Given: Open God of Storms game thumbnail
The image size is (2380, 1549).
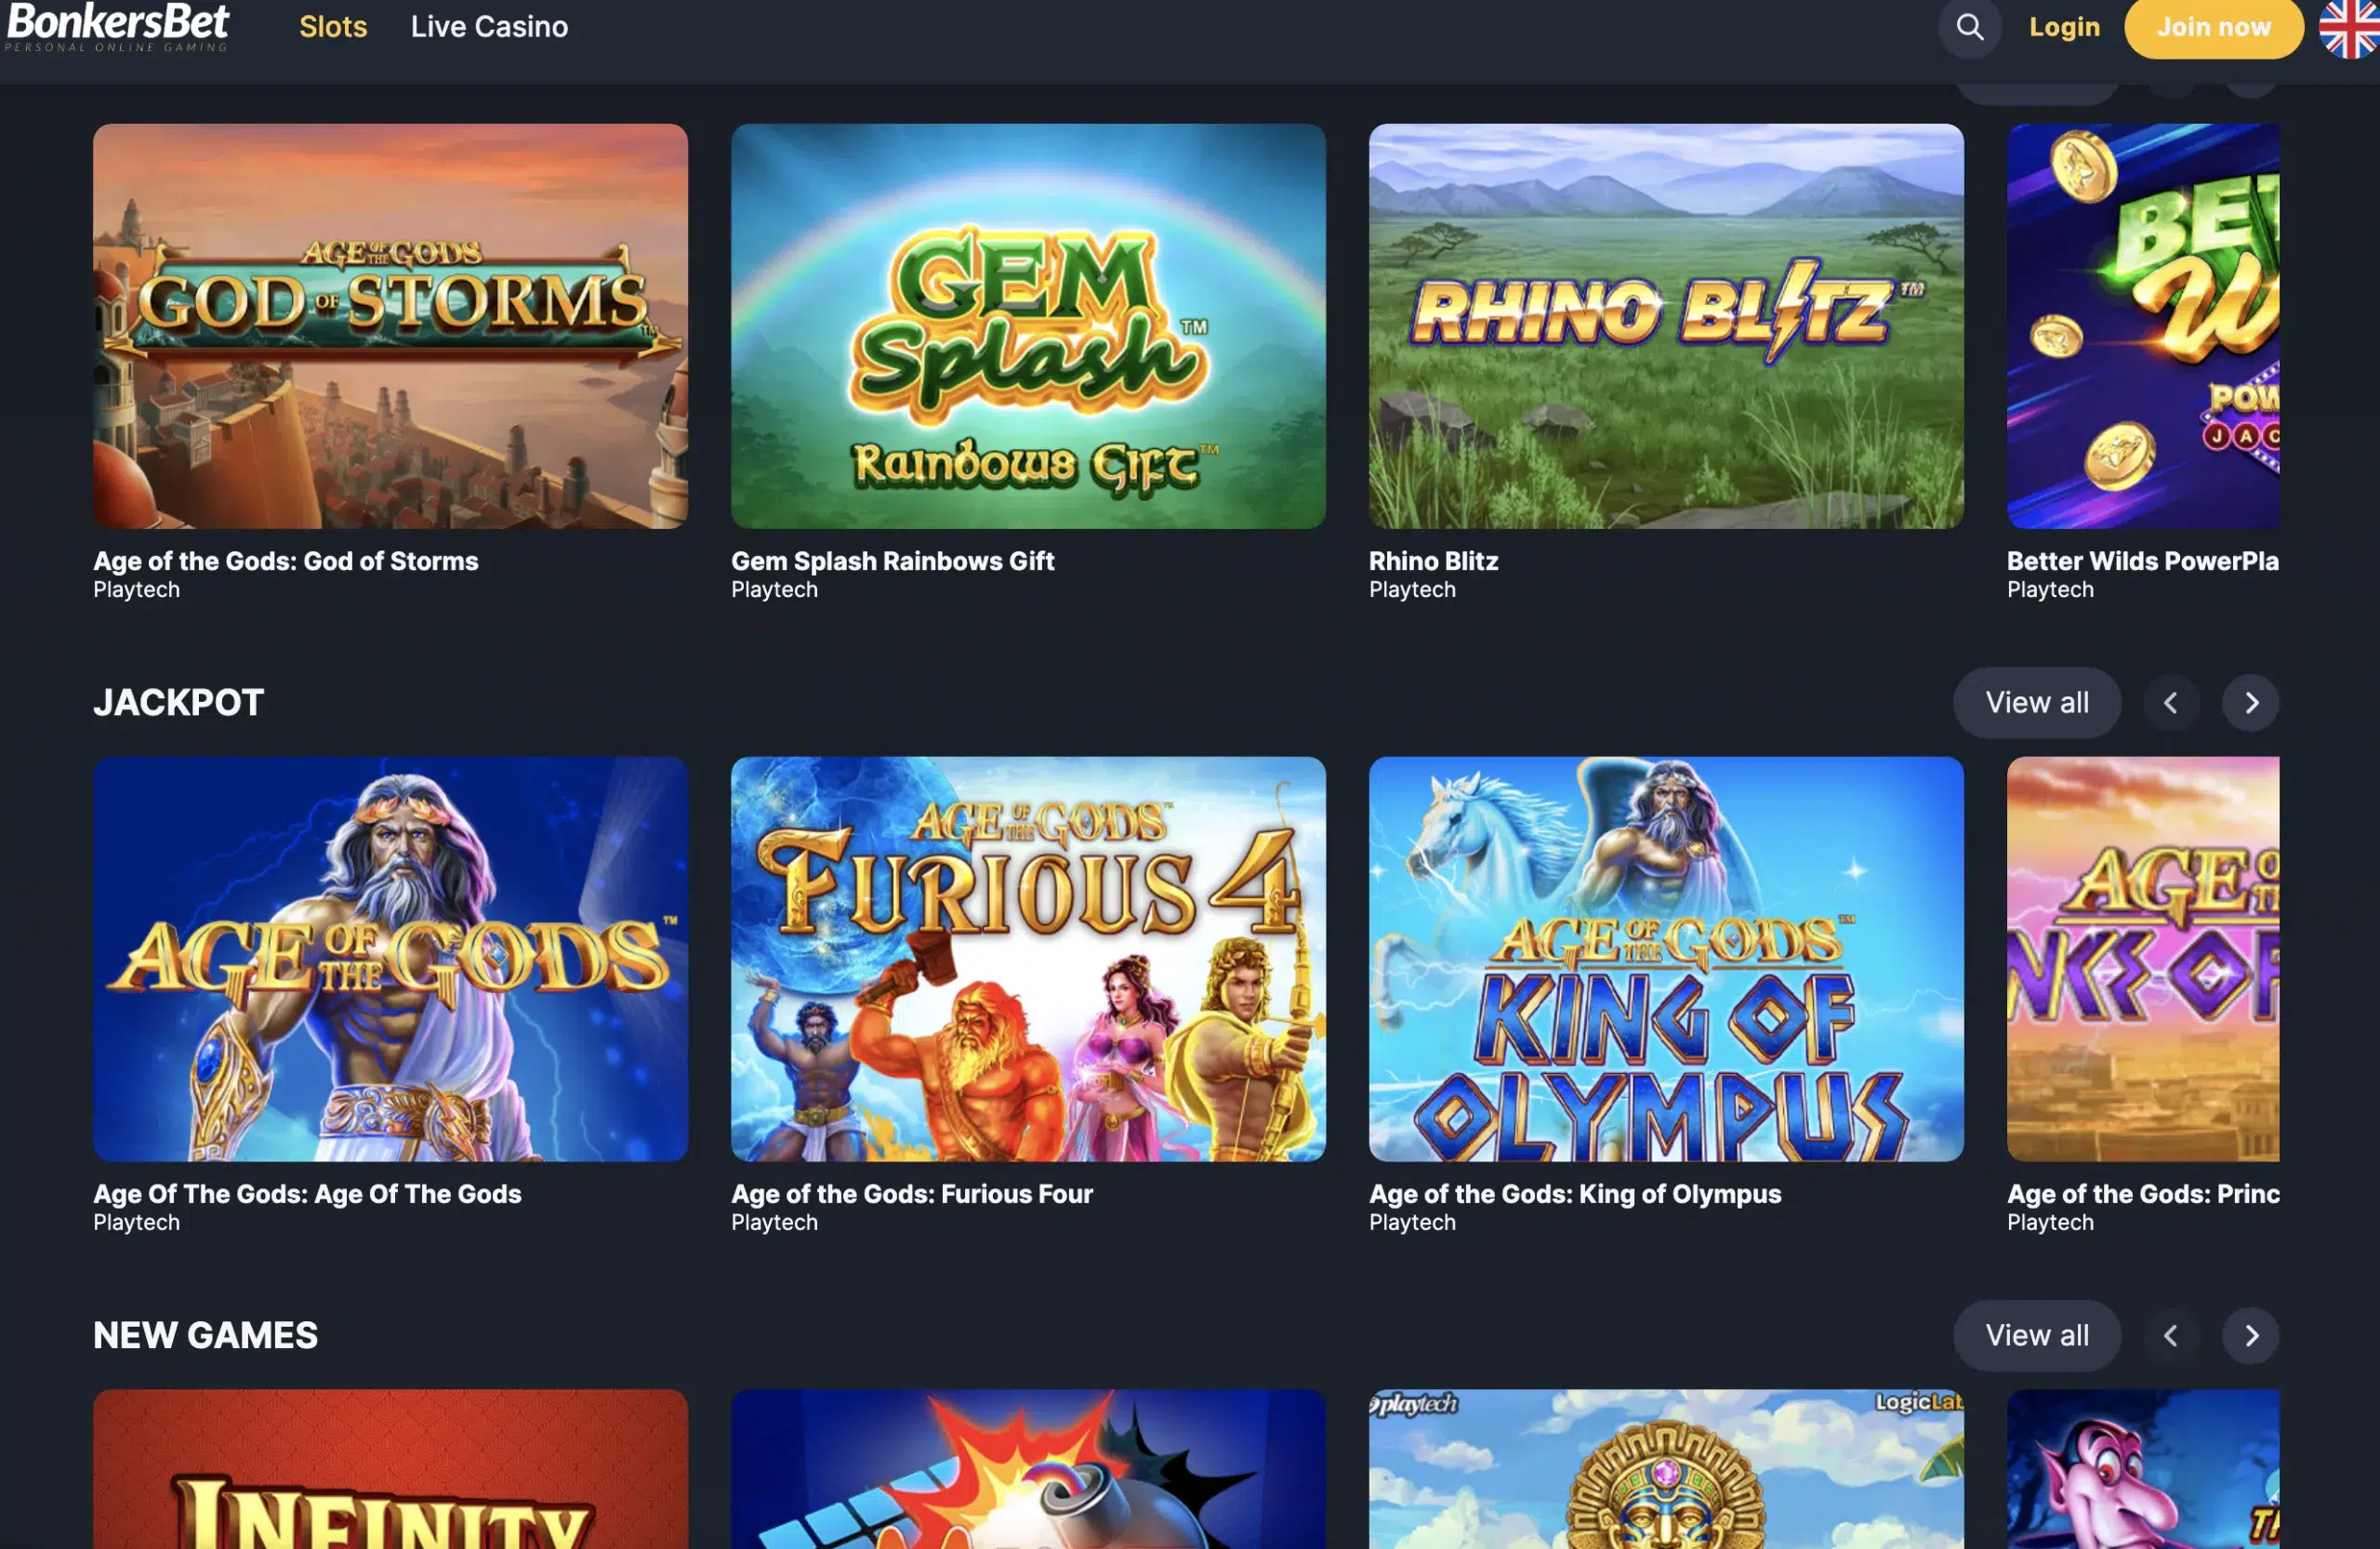Looking at the screenshot, I should coord(390,326).
